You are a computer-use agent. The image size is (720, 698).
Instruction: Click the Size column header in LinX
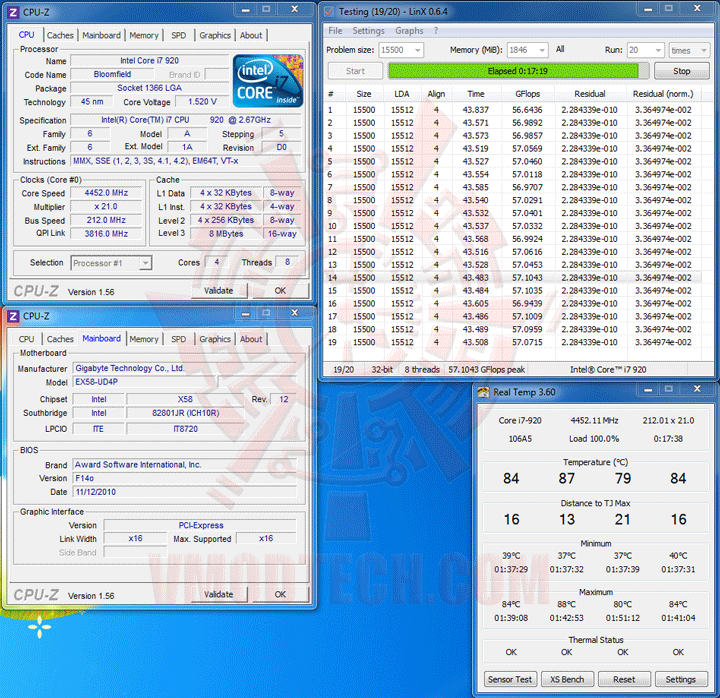364,94
